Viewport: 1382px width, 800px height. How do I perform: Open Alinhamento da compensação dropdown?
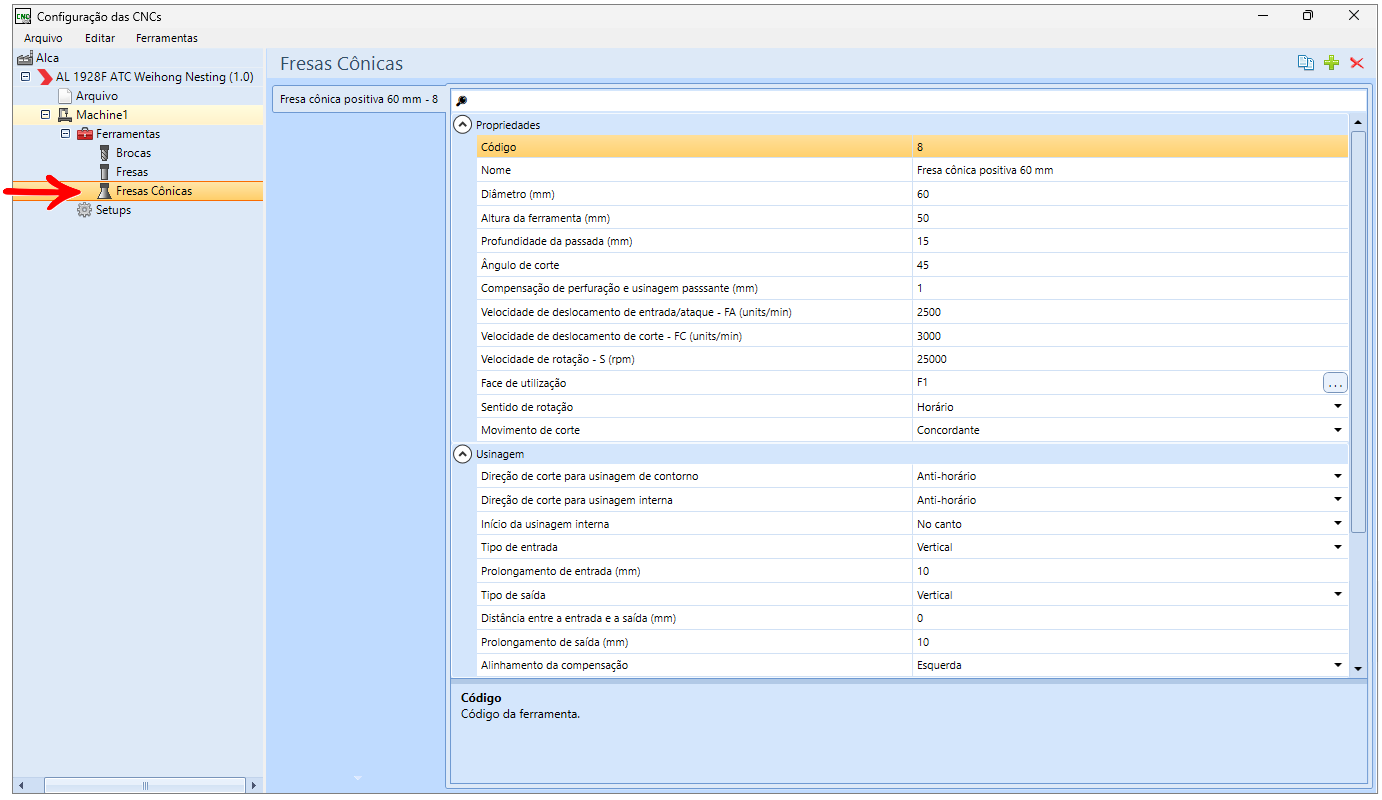1338,665
